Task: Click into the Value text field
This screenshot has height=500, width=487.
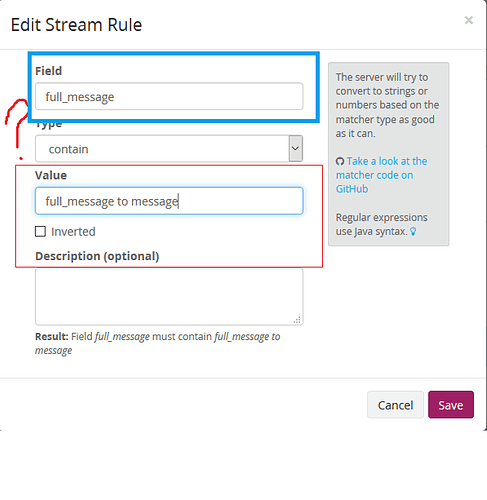Action: tap(169, 201)
